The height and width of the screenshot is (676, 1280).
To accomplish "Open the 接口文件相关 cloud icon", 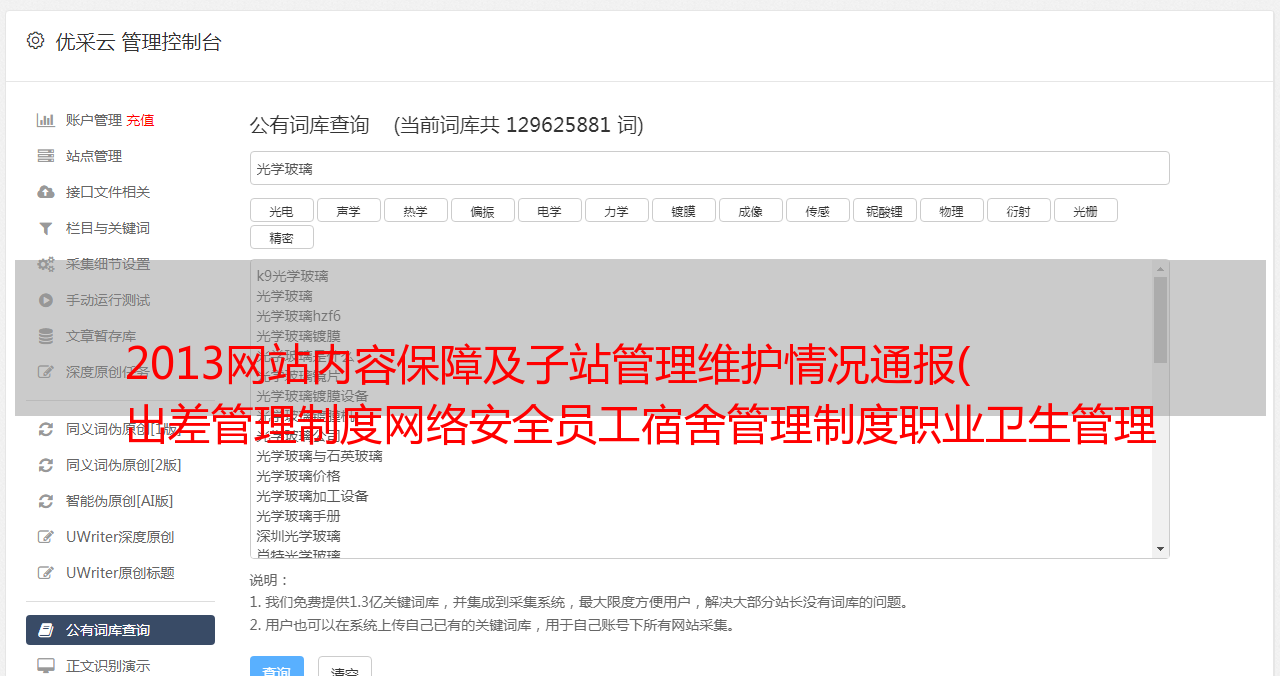I will pyautogui.click(x=46, y=192).
